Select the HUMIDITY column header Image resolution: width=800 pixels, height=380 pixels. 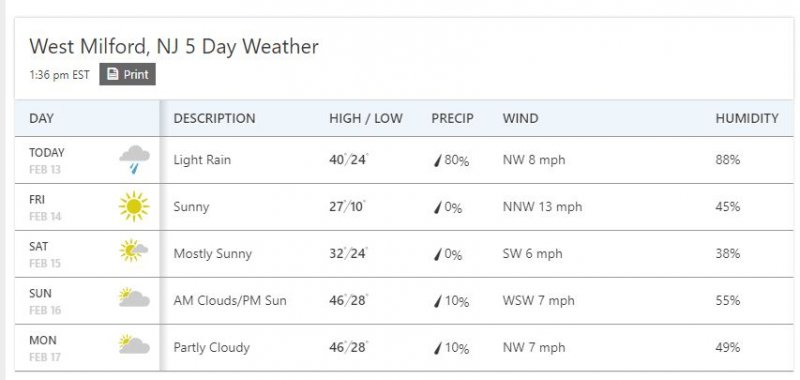point(747,118)
